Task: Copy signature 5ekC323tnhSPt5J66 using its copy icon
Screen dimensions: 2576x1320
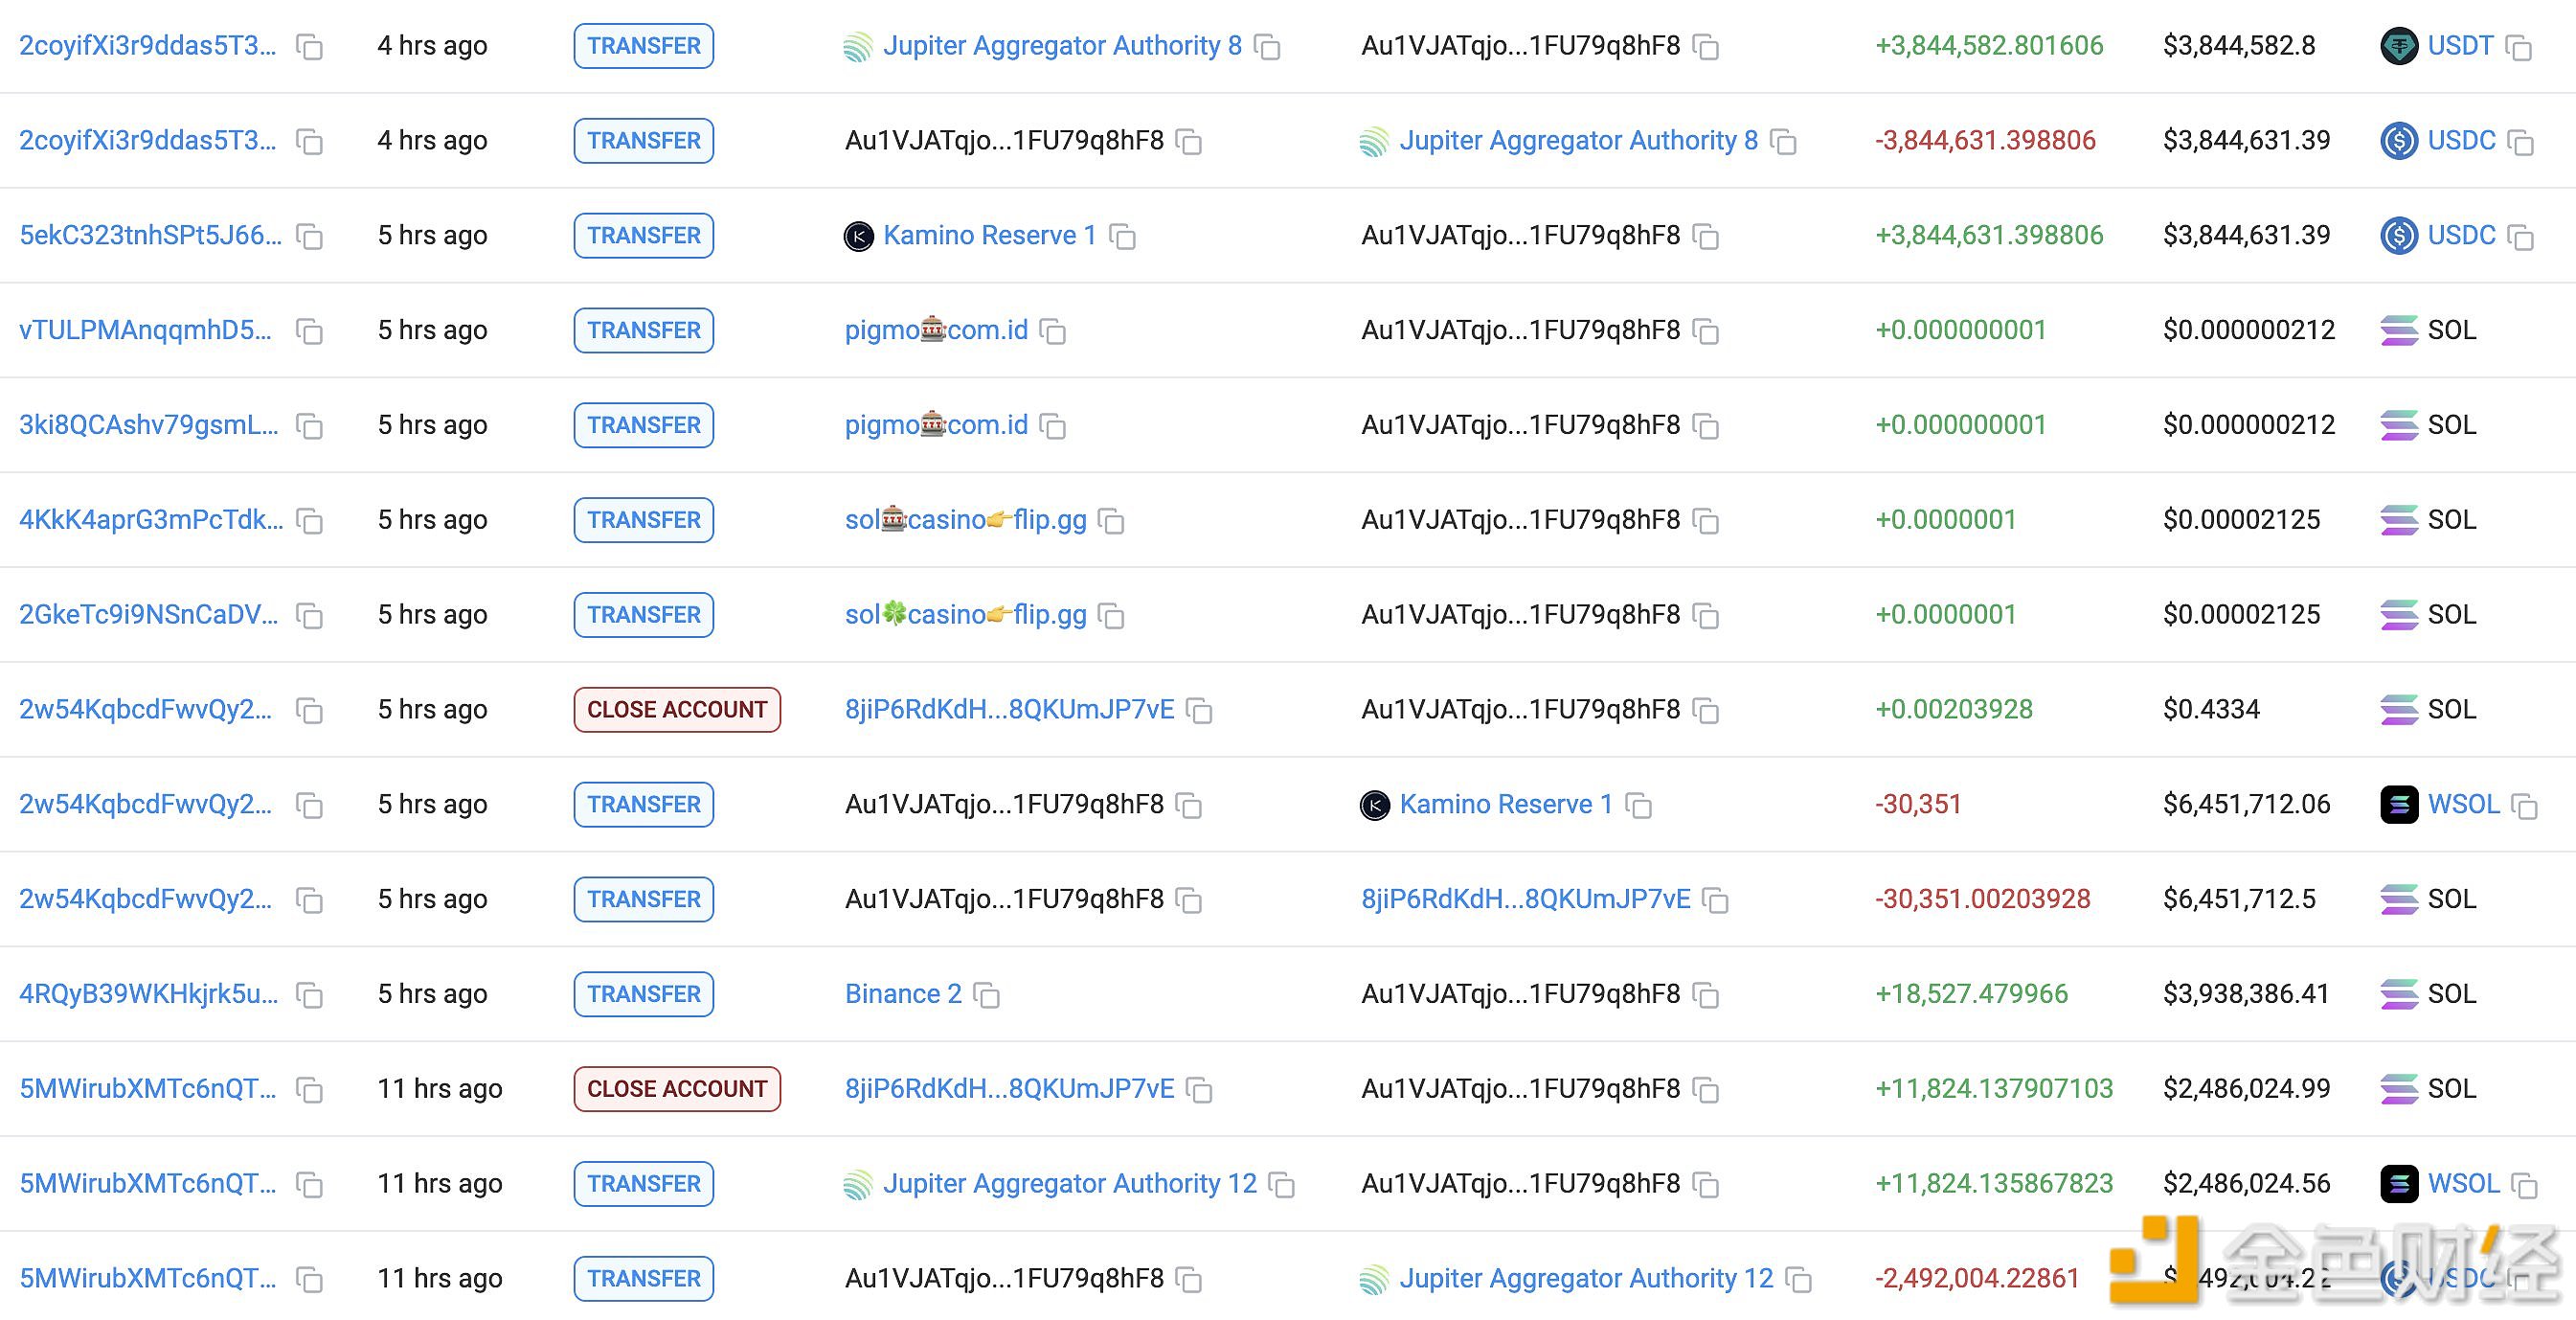Action: (310, 237)
